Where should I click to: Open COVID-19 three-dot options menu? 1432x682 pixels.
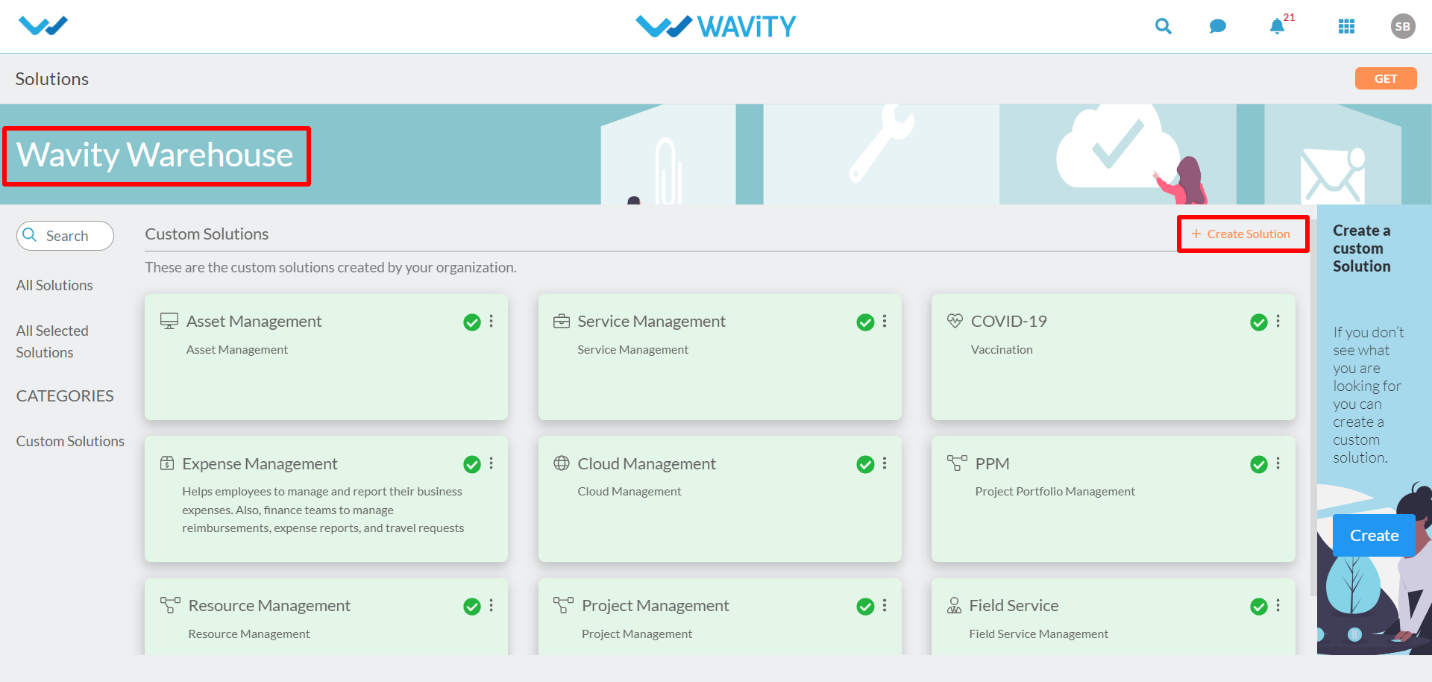[1278, 322]
